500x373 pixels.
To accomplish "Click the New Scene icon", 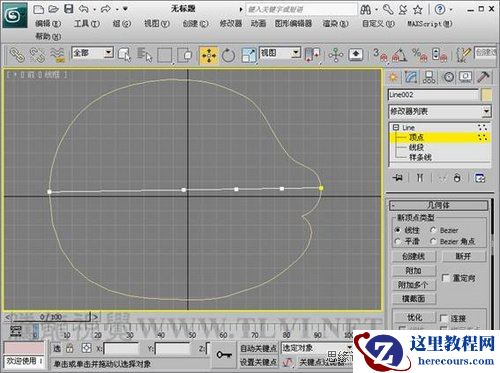I will click(39, 9).
